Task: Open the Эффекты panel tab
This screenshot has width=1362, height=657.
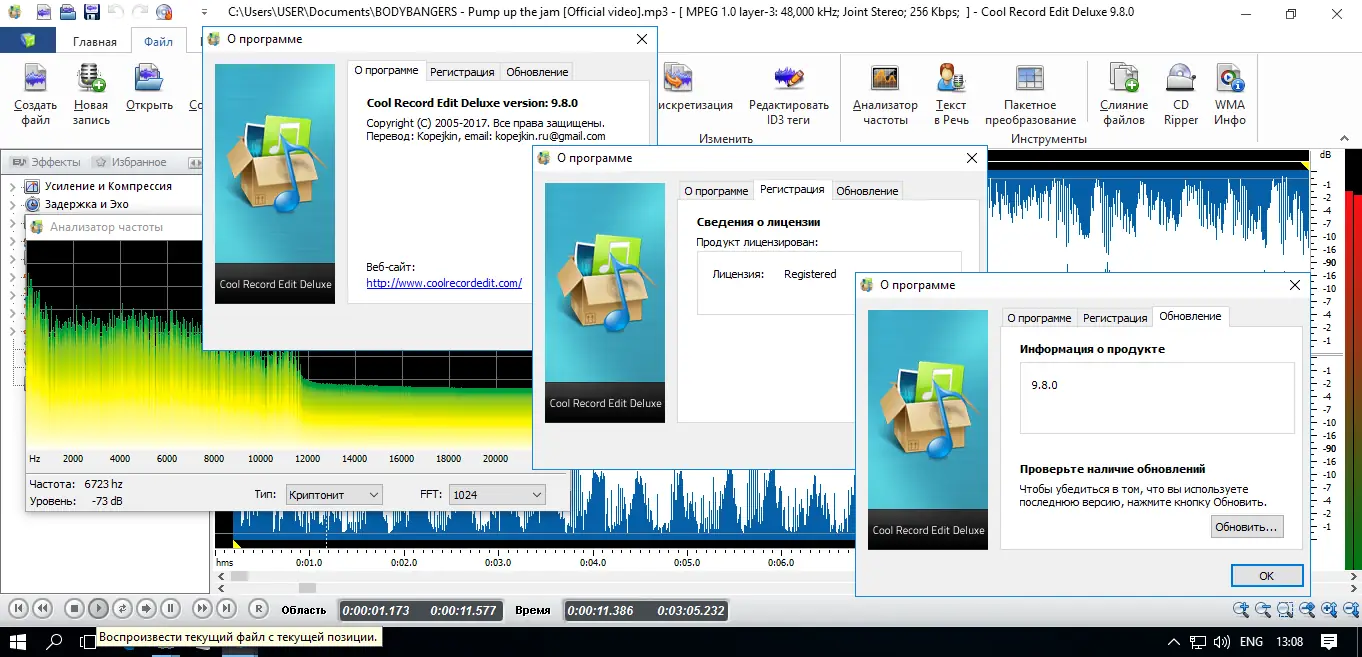Action: click(46, 162)
